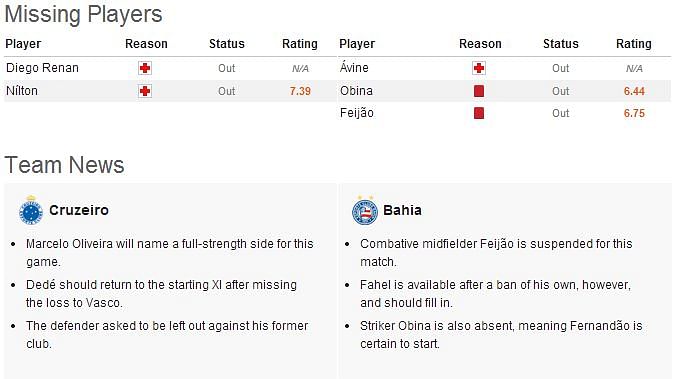
Task: Click the injury icon next to Ávine
Action: pos(479,68)
